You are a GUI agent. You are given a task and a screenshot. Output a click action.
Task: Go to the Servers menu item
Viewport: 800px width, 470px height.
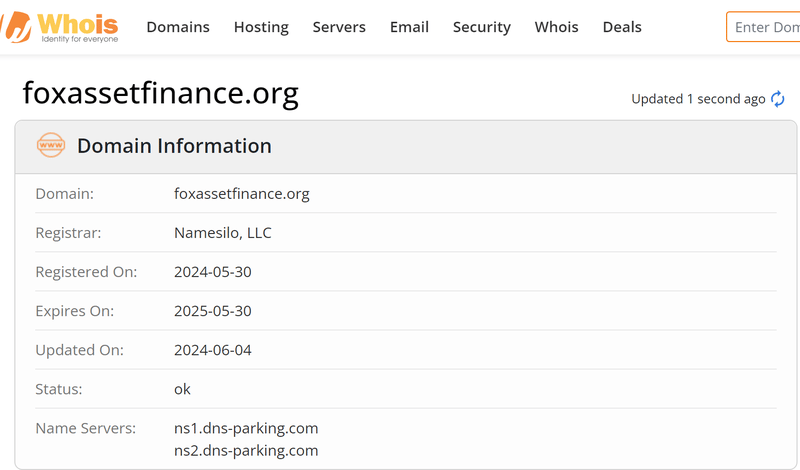339,27
